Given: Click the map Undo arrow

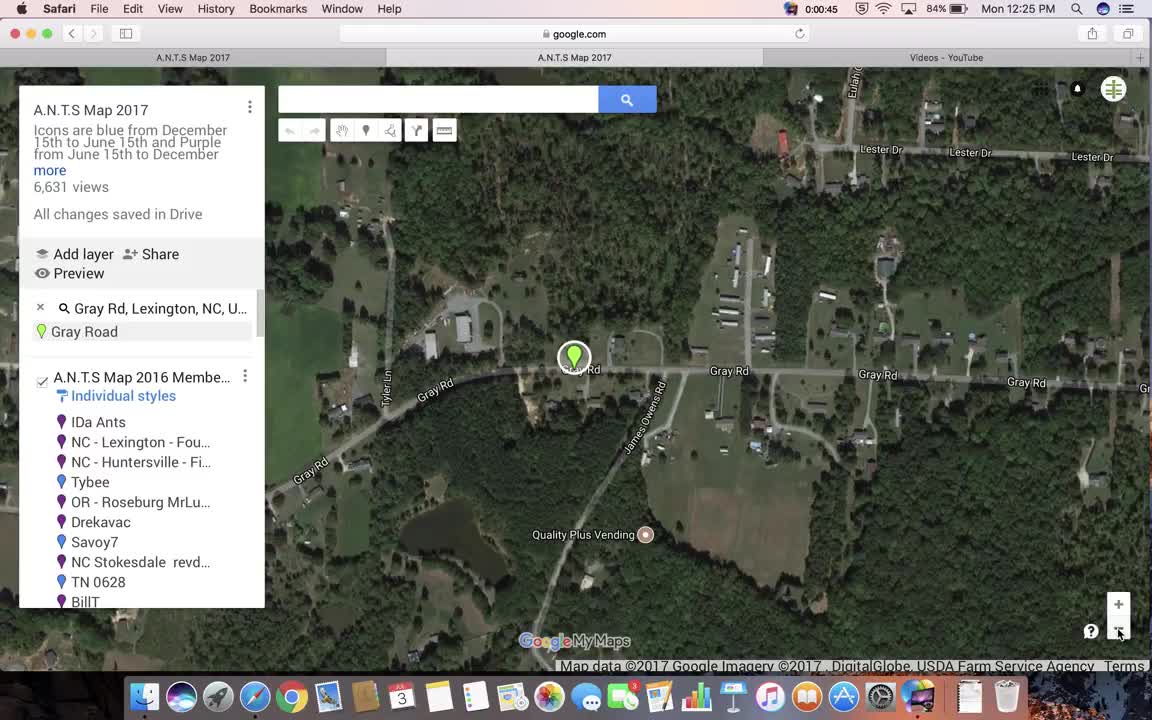Looking at the screenshot, I should pos(290,131).
